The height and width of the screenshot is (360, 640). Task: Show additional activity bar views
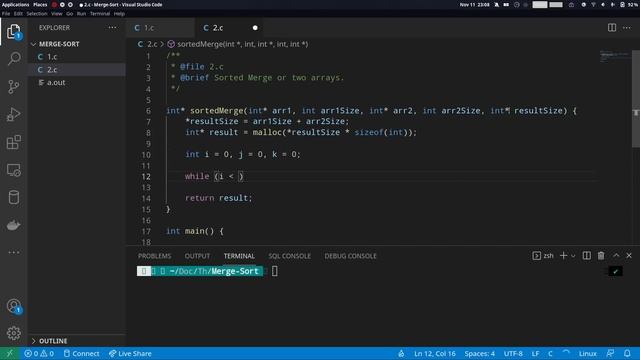pos(13,252)
